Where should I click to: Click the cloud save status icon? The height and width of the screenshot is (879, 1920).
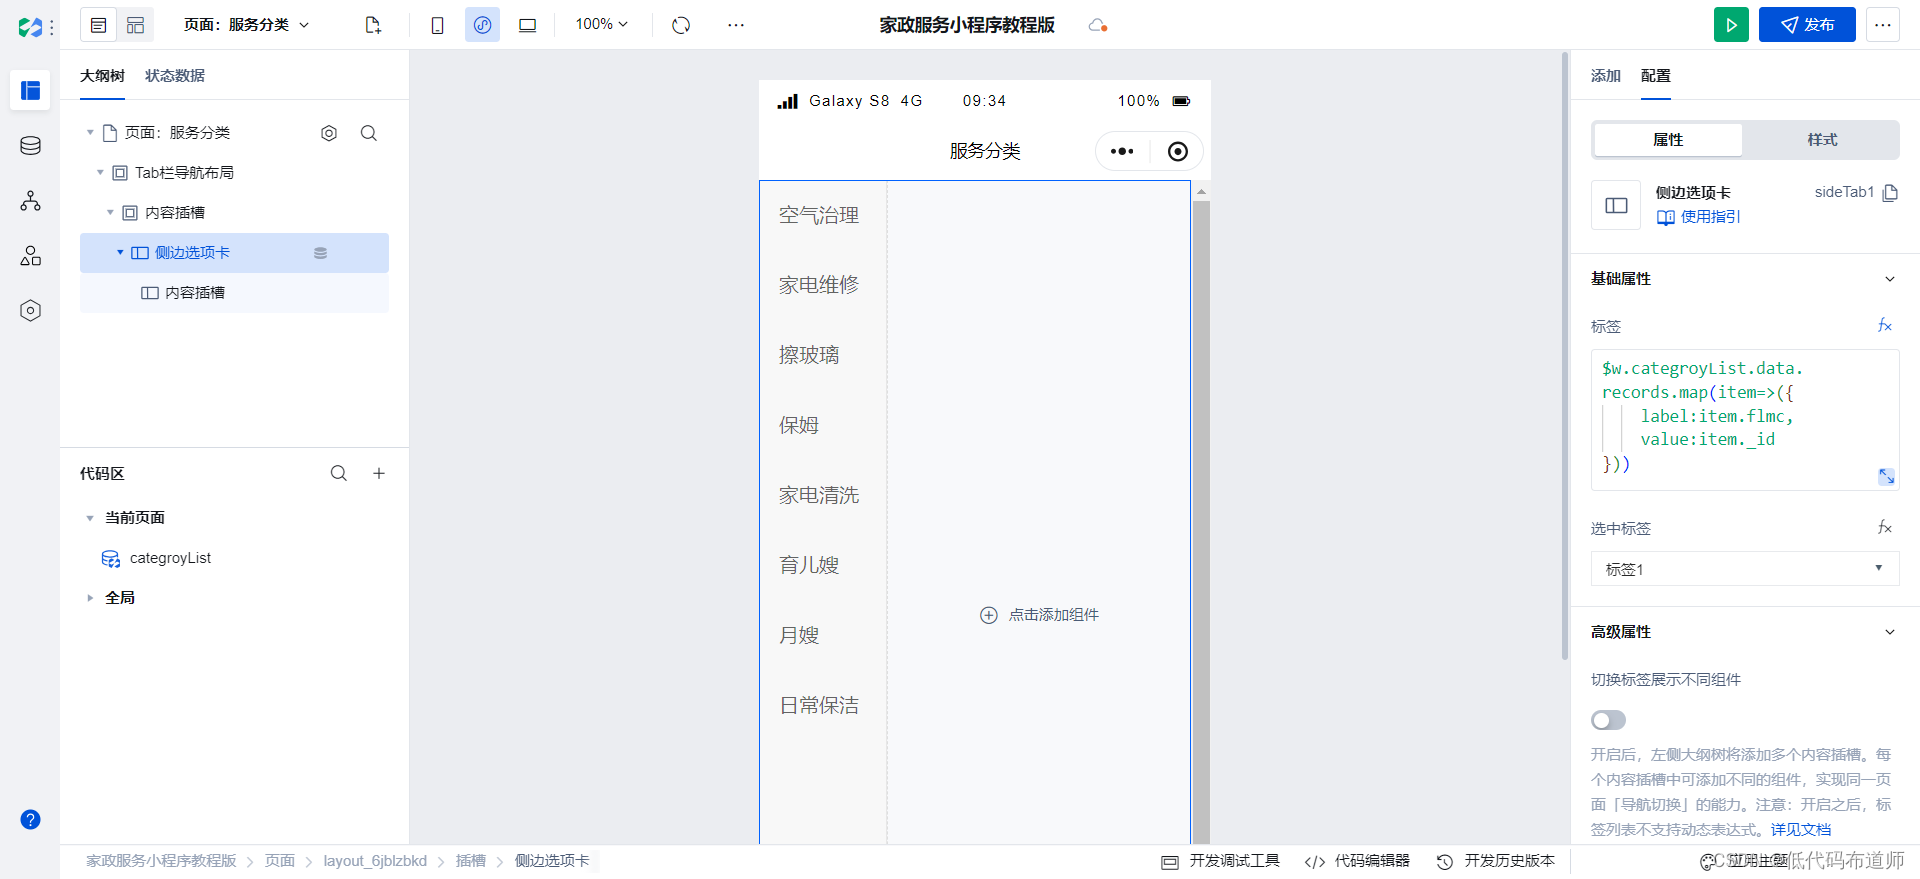pos(1097,25)
